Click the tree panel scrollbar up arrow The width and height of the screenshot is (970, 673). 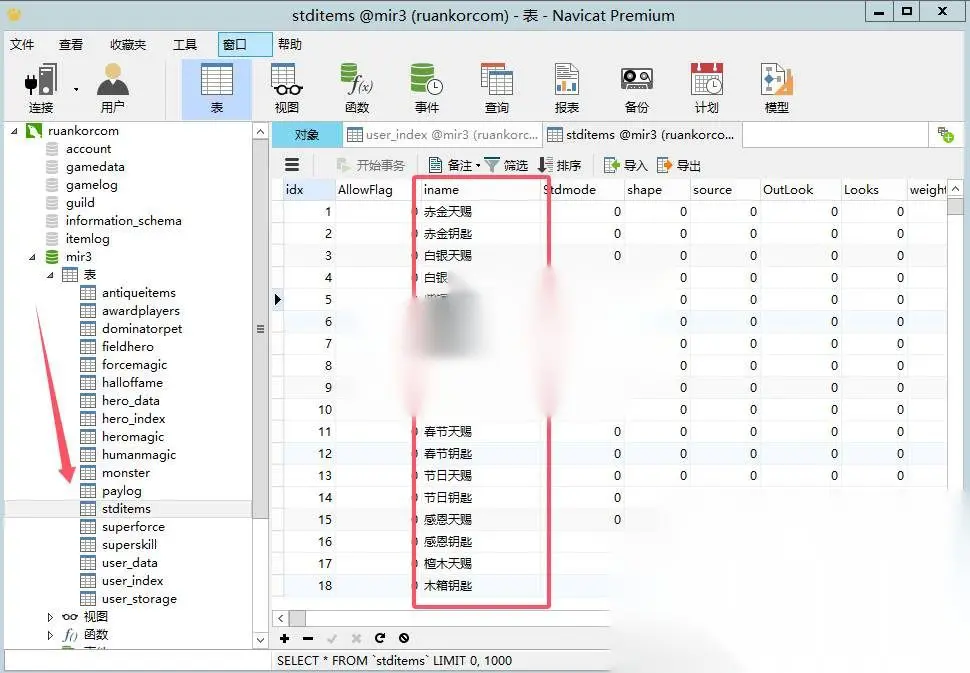tap(260, 132)
